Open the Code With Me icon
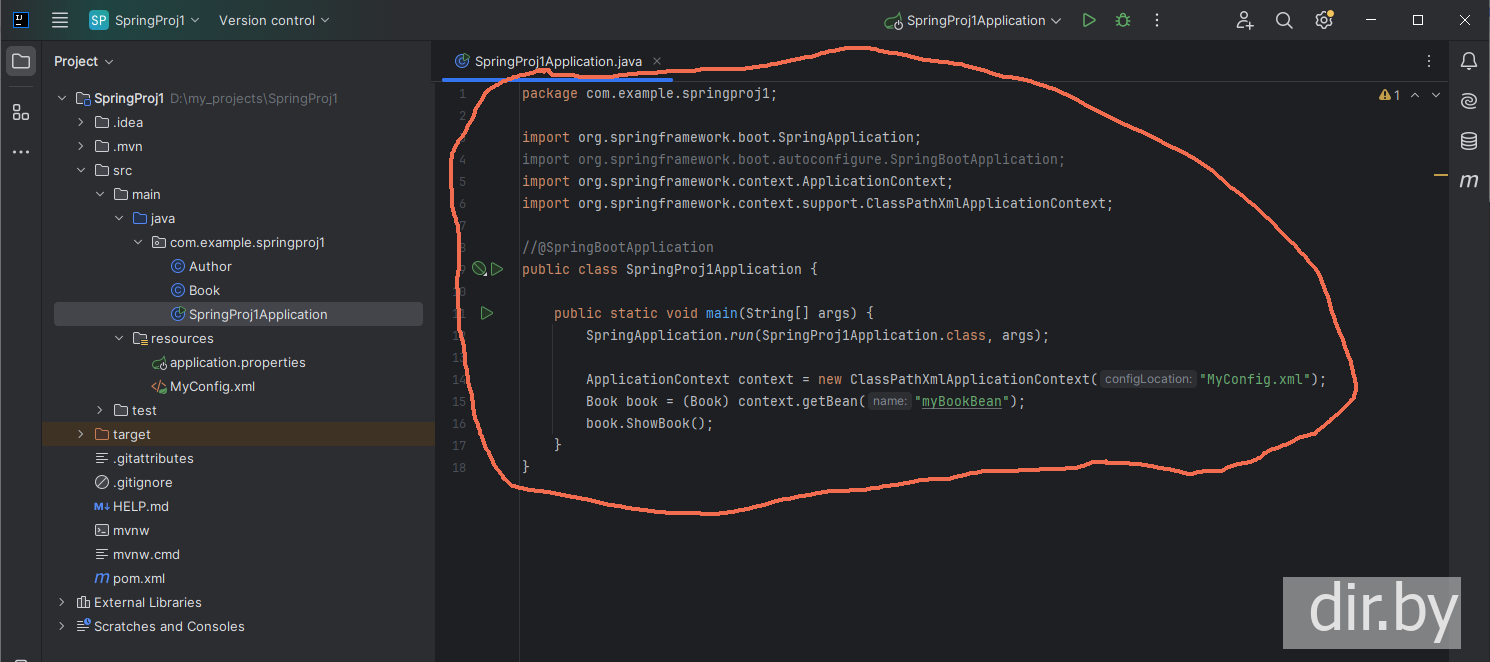Viewport: 1490px width, 662px height. click(1244, 20)
